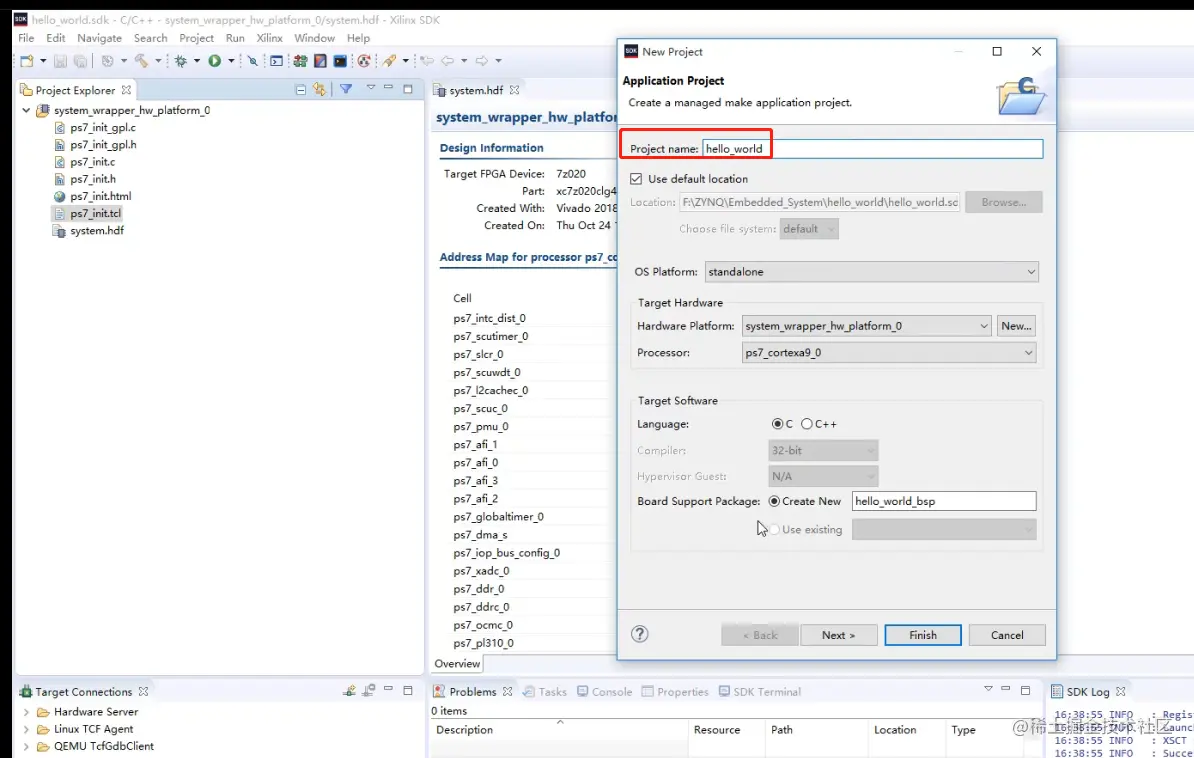The image size is (1194, 758).
Task: Click the Save toolbar icon
Action: (60, 61)
